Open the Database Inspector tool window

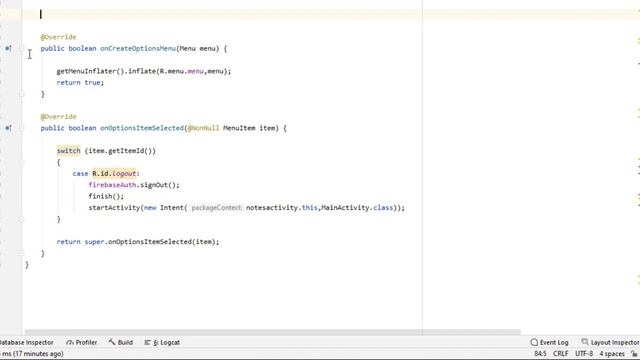27,342
